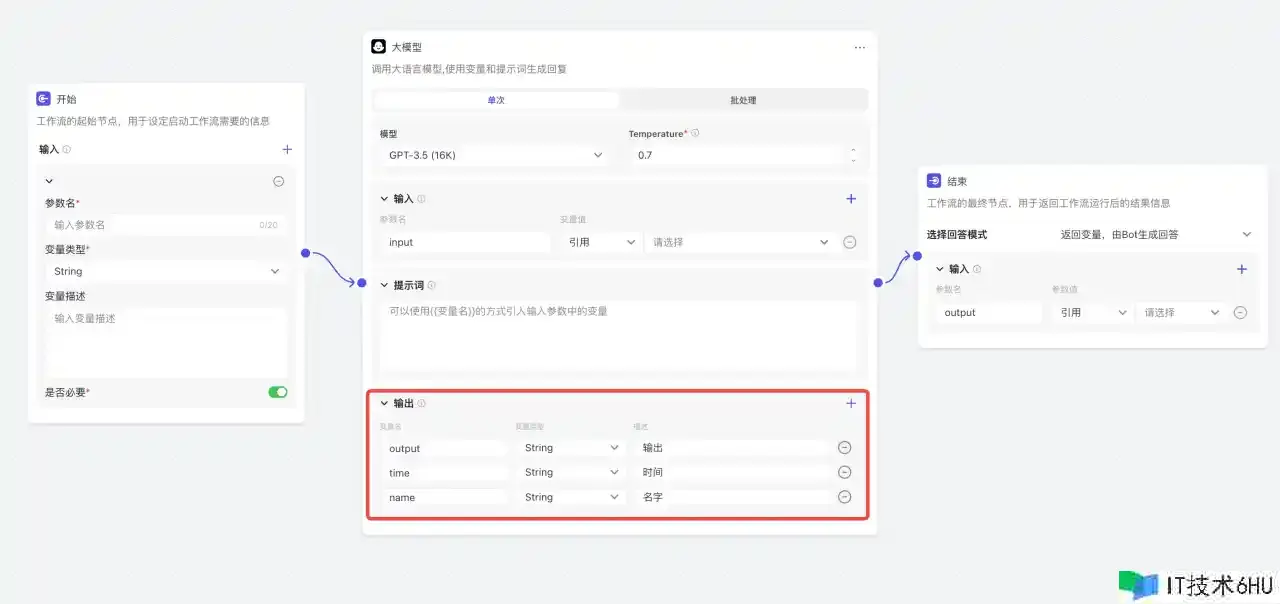Remove the time output row
1280x604 pixels.
point(845,472)
